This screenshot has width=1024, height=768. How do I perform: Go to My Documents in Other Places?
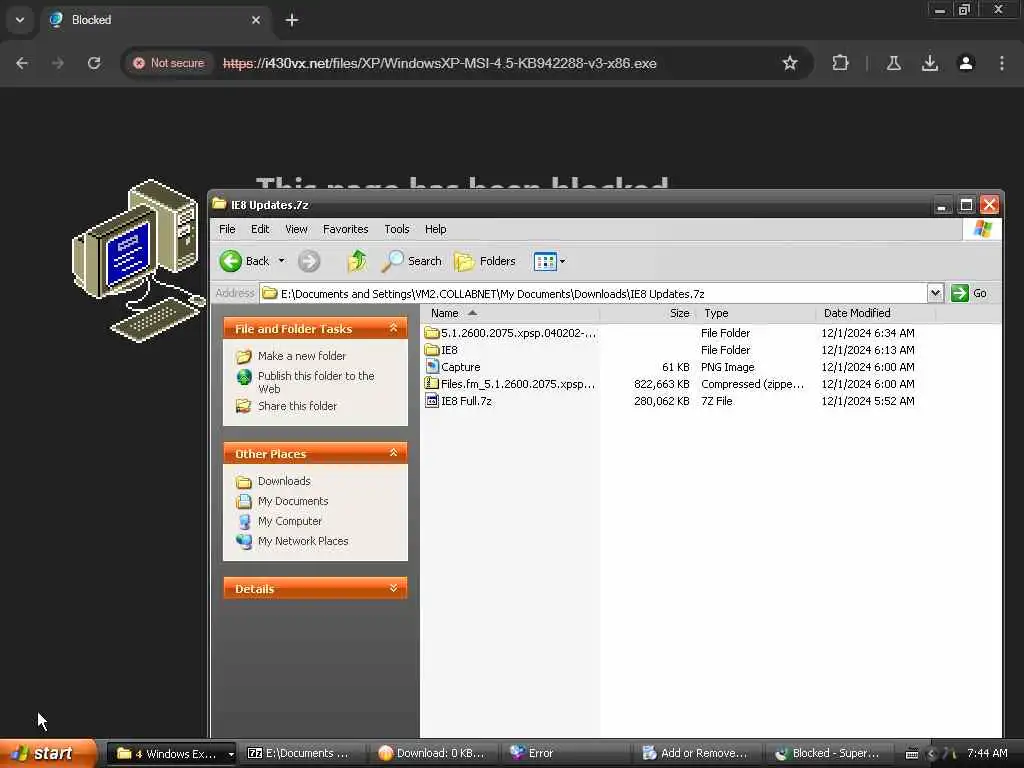pyautogui.click(x=293, y=502)
